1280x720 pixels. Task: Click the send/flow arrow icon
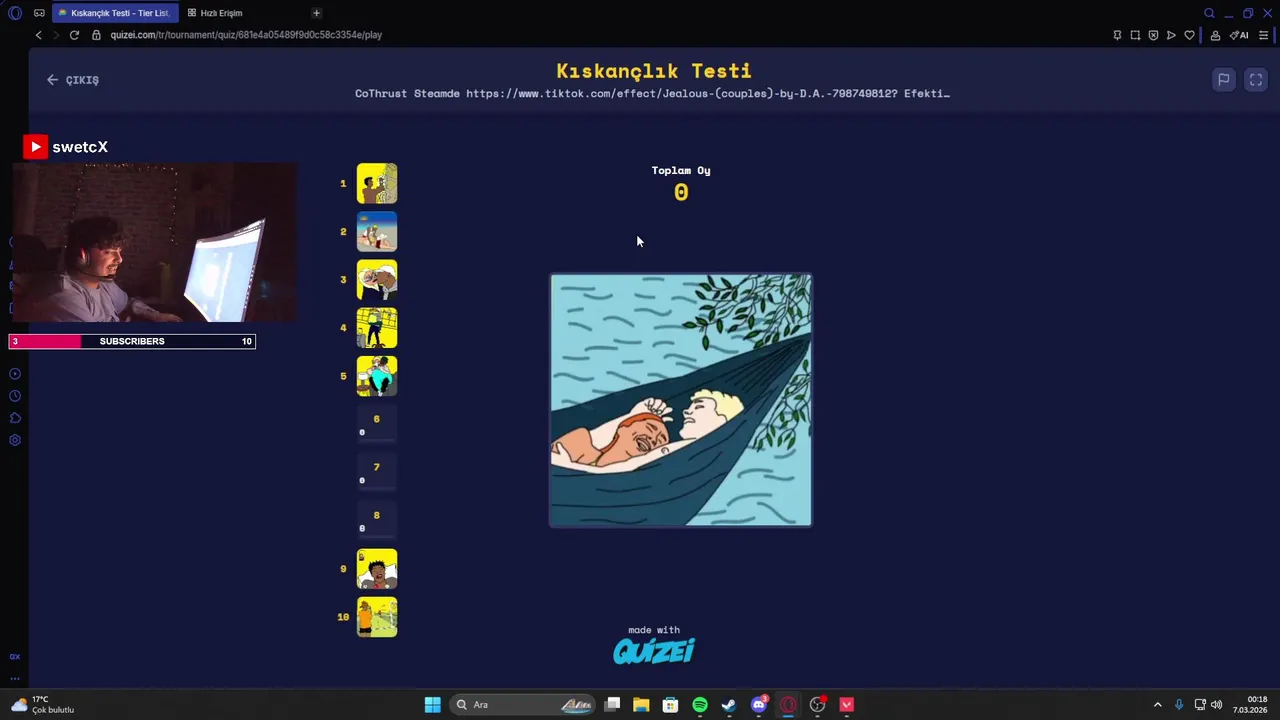(x=1171, y=35)
